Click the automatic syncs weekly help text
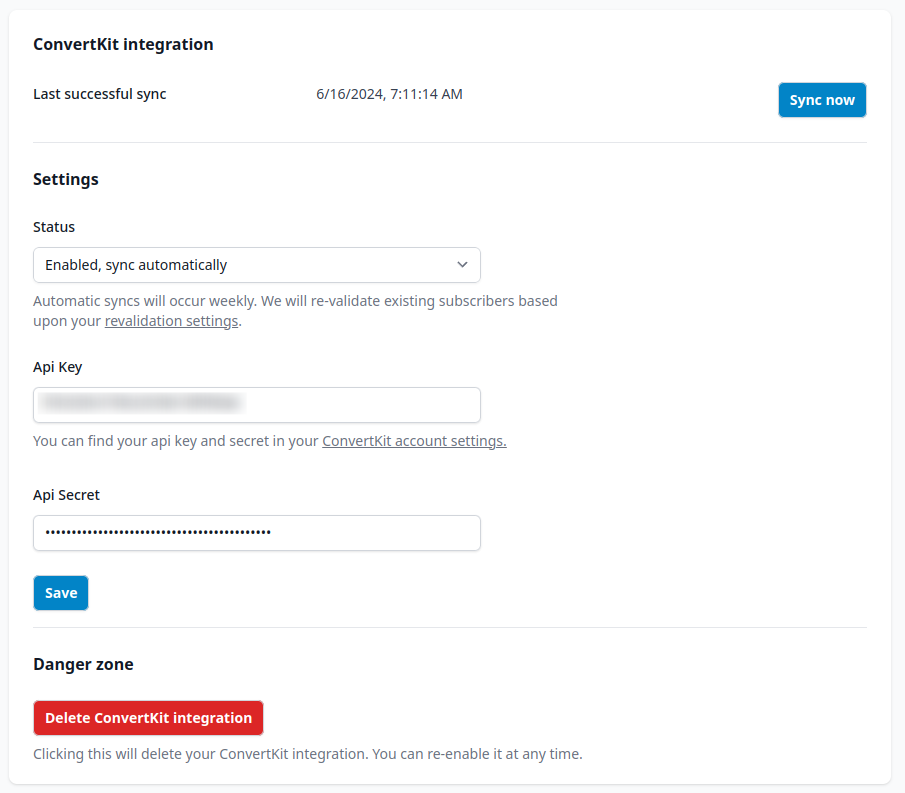The image size is (905, 793). 295,301
